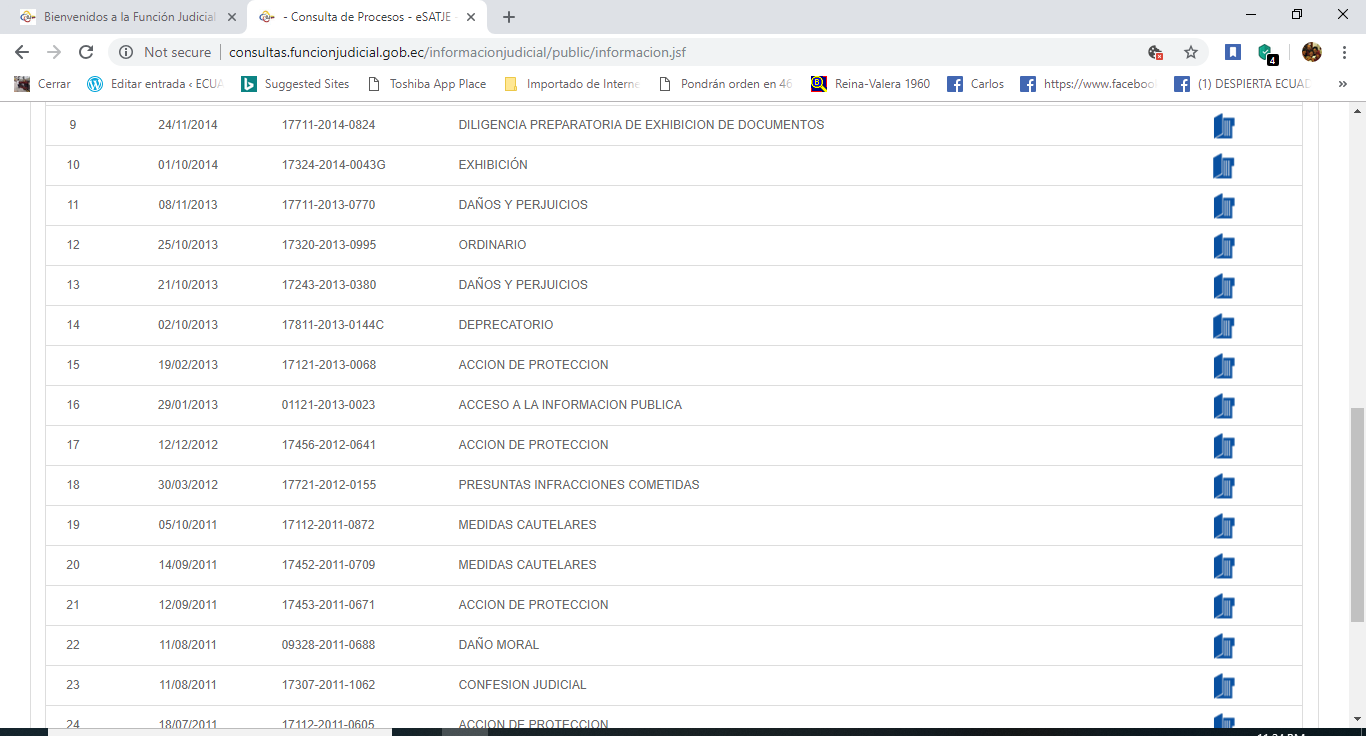Open details icon for CONFESION JUDICIAL case
Image resolution: width=1366 pixels, height=736 pixels.
click(x=1223, y=686)
